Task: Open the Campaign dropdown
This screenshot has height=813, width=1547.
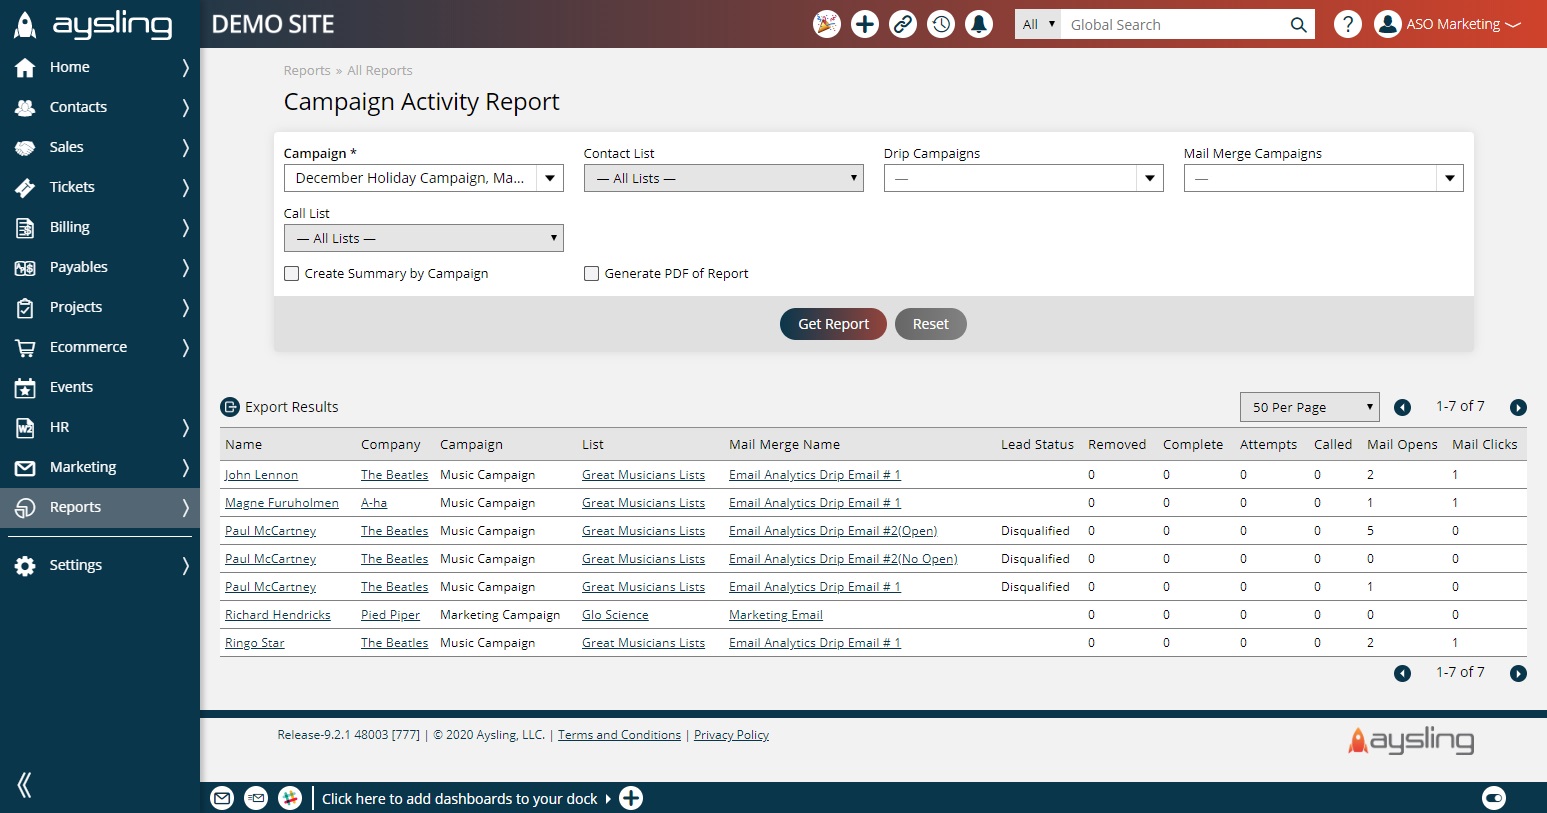Action: click(x=423, y=178)
